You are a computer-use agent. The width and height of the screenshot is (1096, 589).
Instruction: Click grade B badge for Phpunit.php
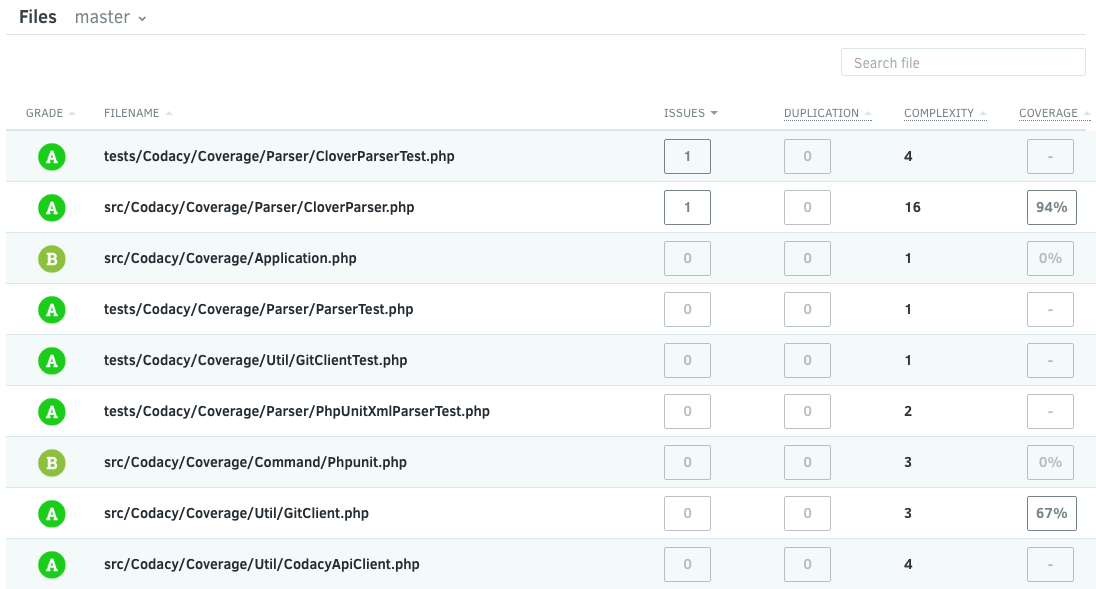point(52,463)
